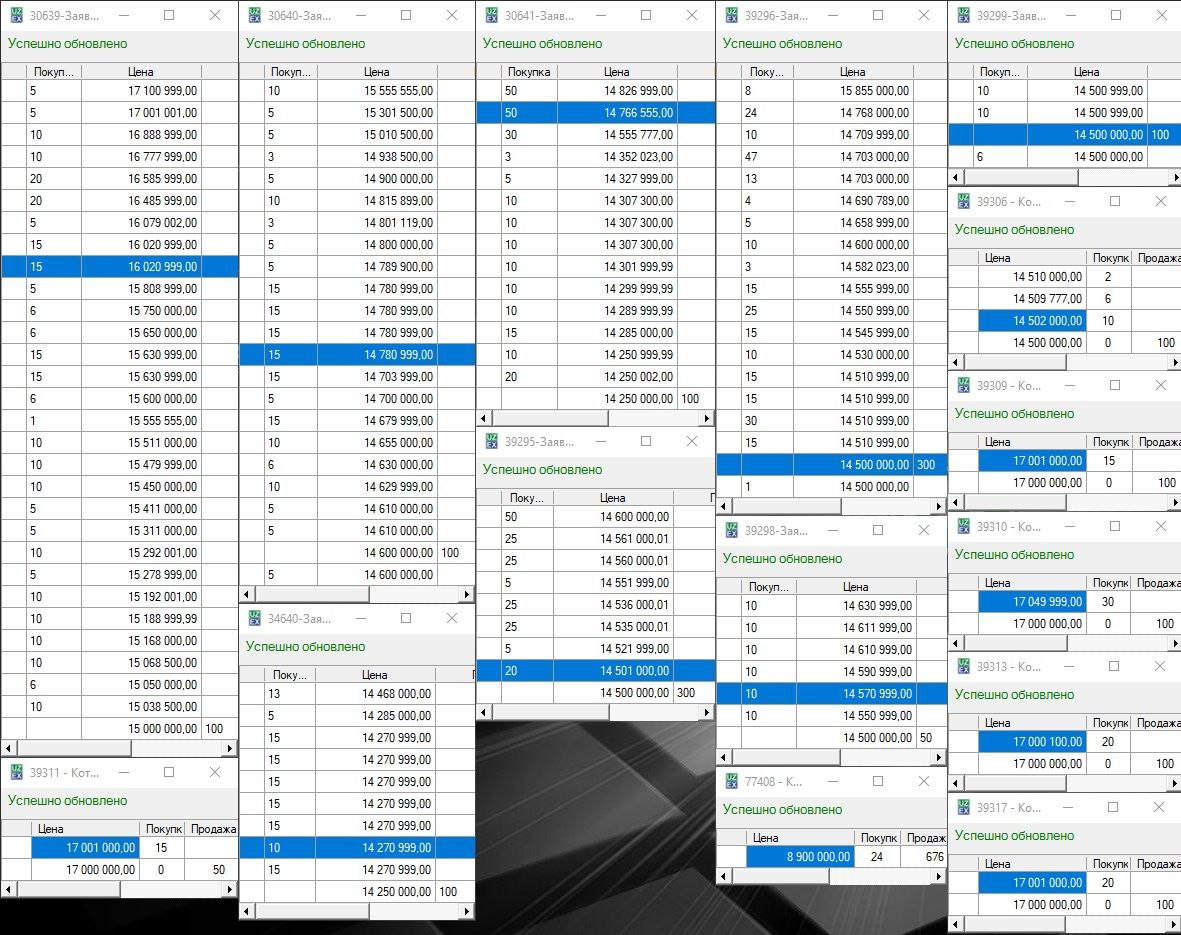Click the app icon of window 77408

point(732,782)
